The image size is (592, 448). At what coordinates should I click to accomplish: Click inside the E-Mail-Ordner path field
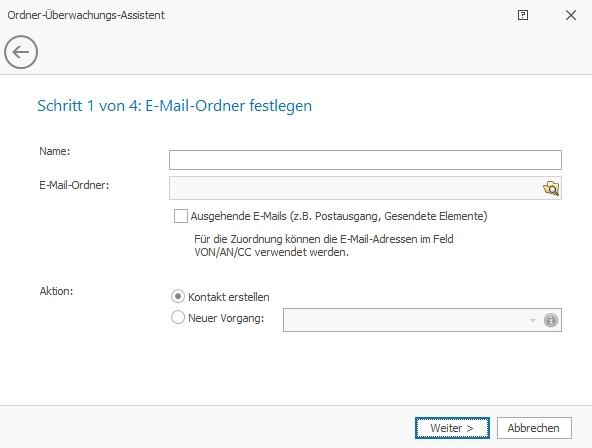tap(355, 188)
